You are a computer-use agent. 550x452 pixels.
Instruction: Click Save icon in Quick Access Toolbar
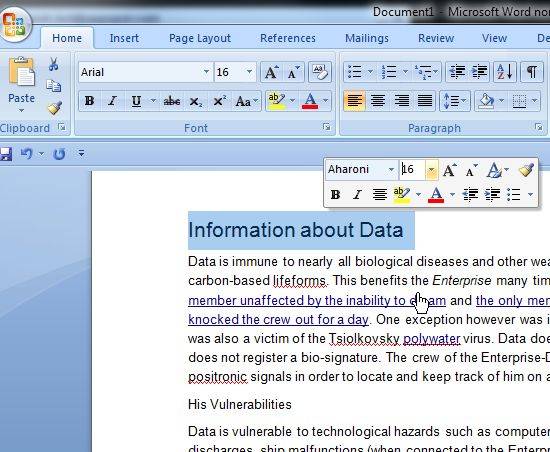6,154
